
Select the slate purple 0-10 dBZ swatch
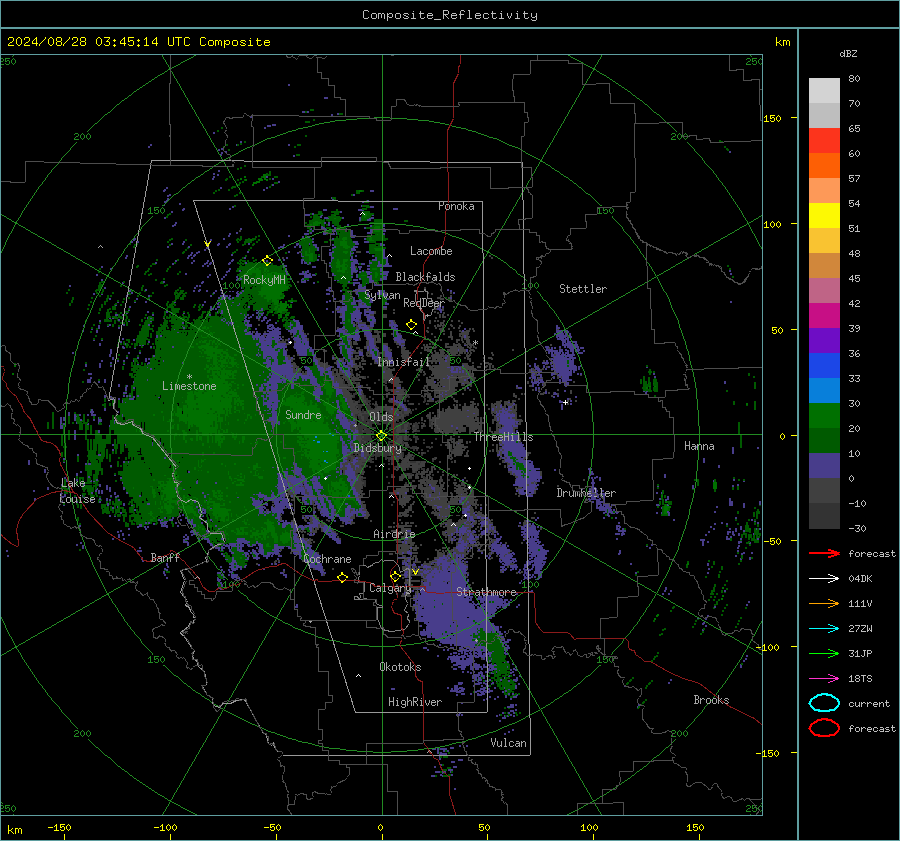tap(824, 466)
